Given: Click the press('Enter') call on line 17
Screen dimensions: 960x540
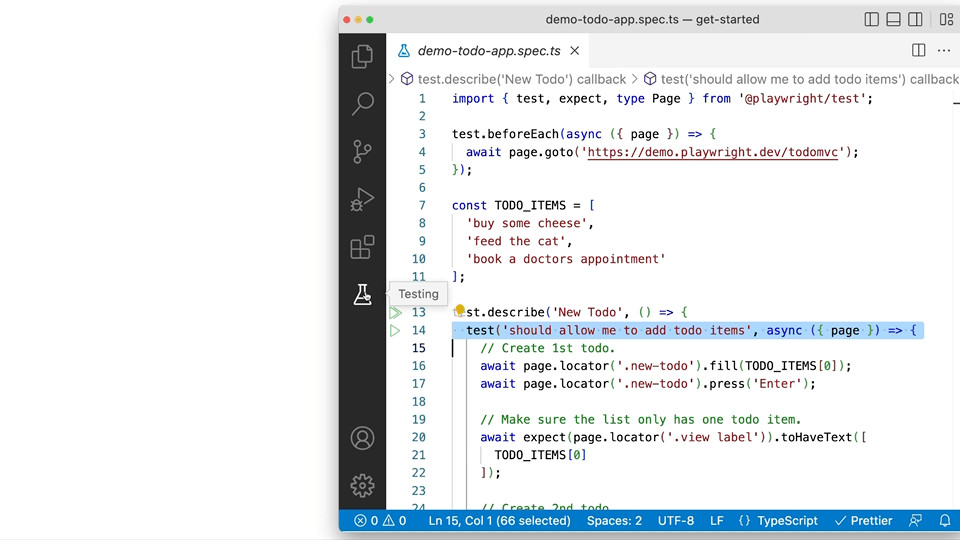Looking at the screenshot, I should click(759, 384).
